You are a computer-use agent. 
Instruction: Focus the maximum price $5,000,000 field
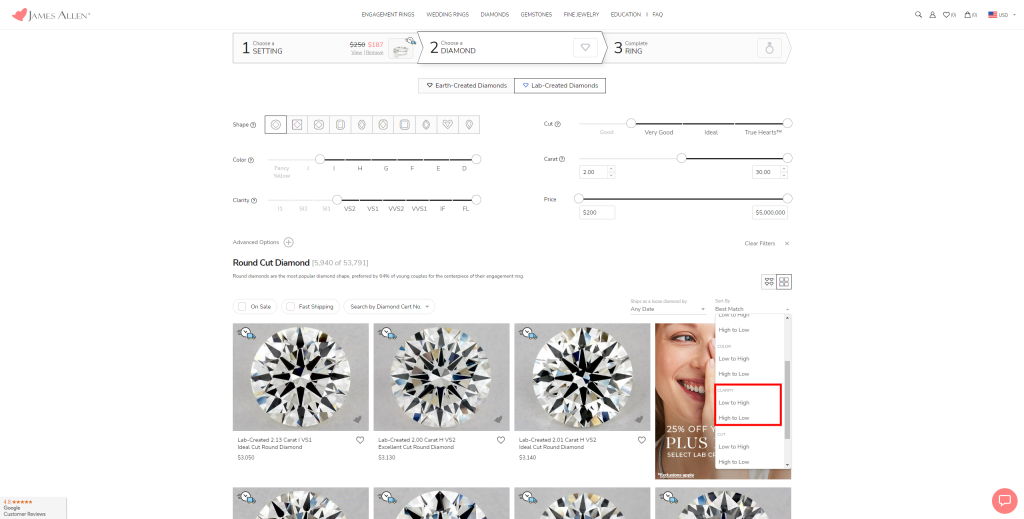pyautogui.click(x=769, y=213)
